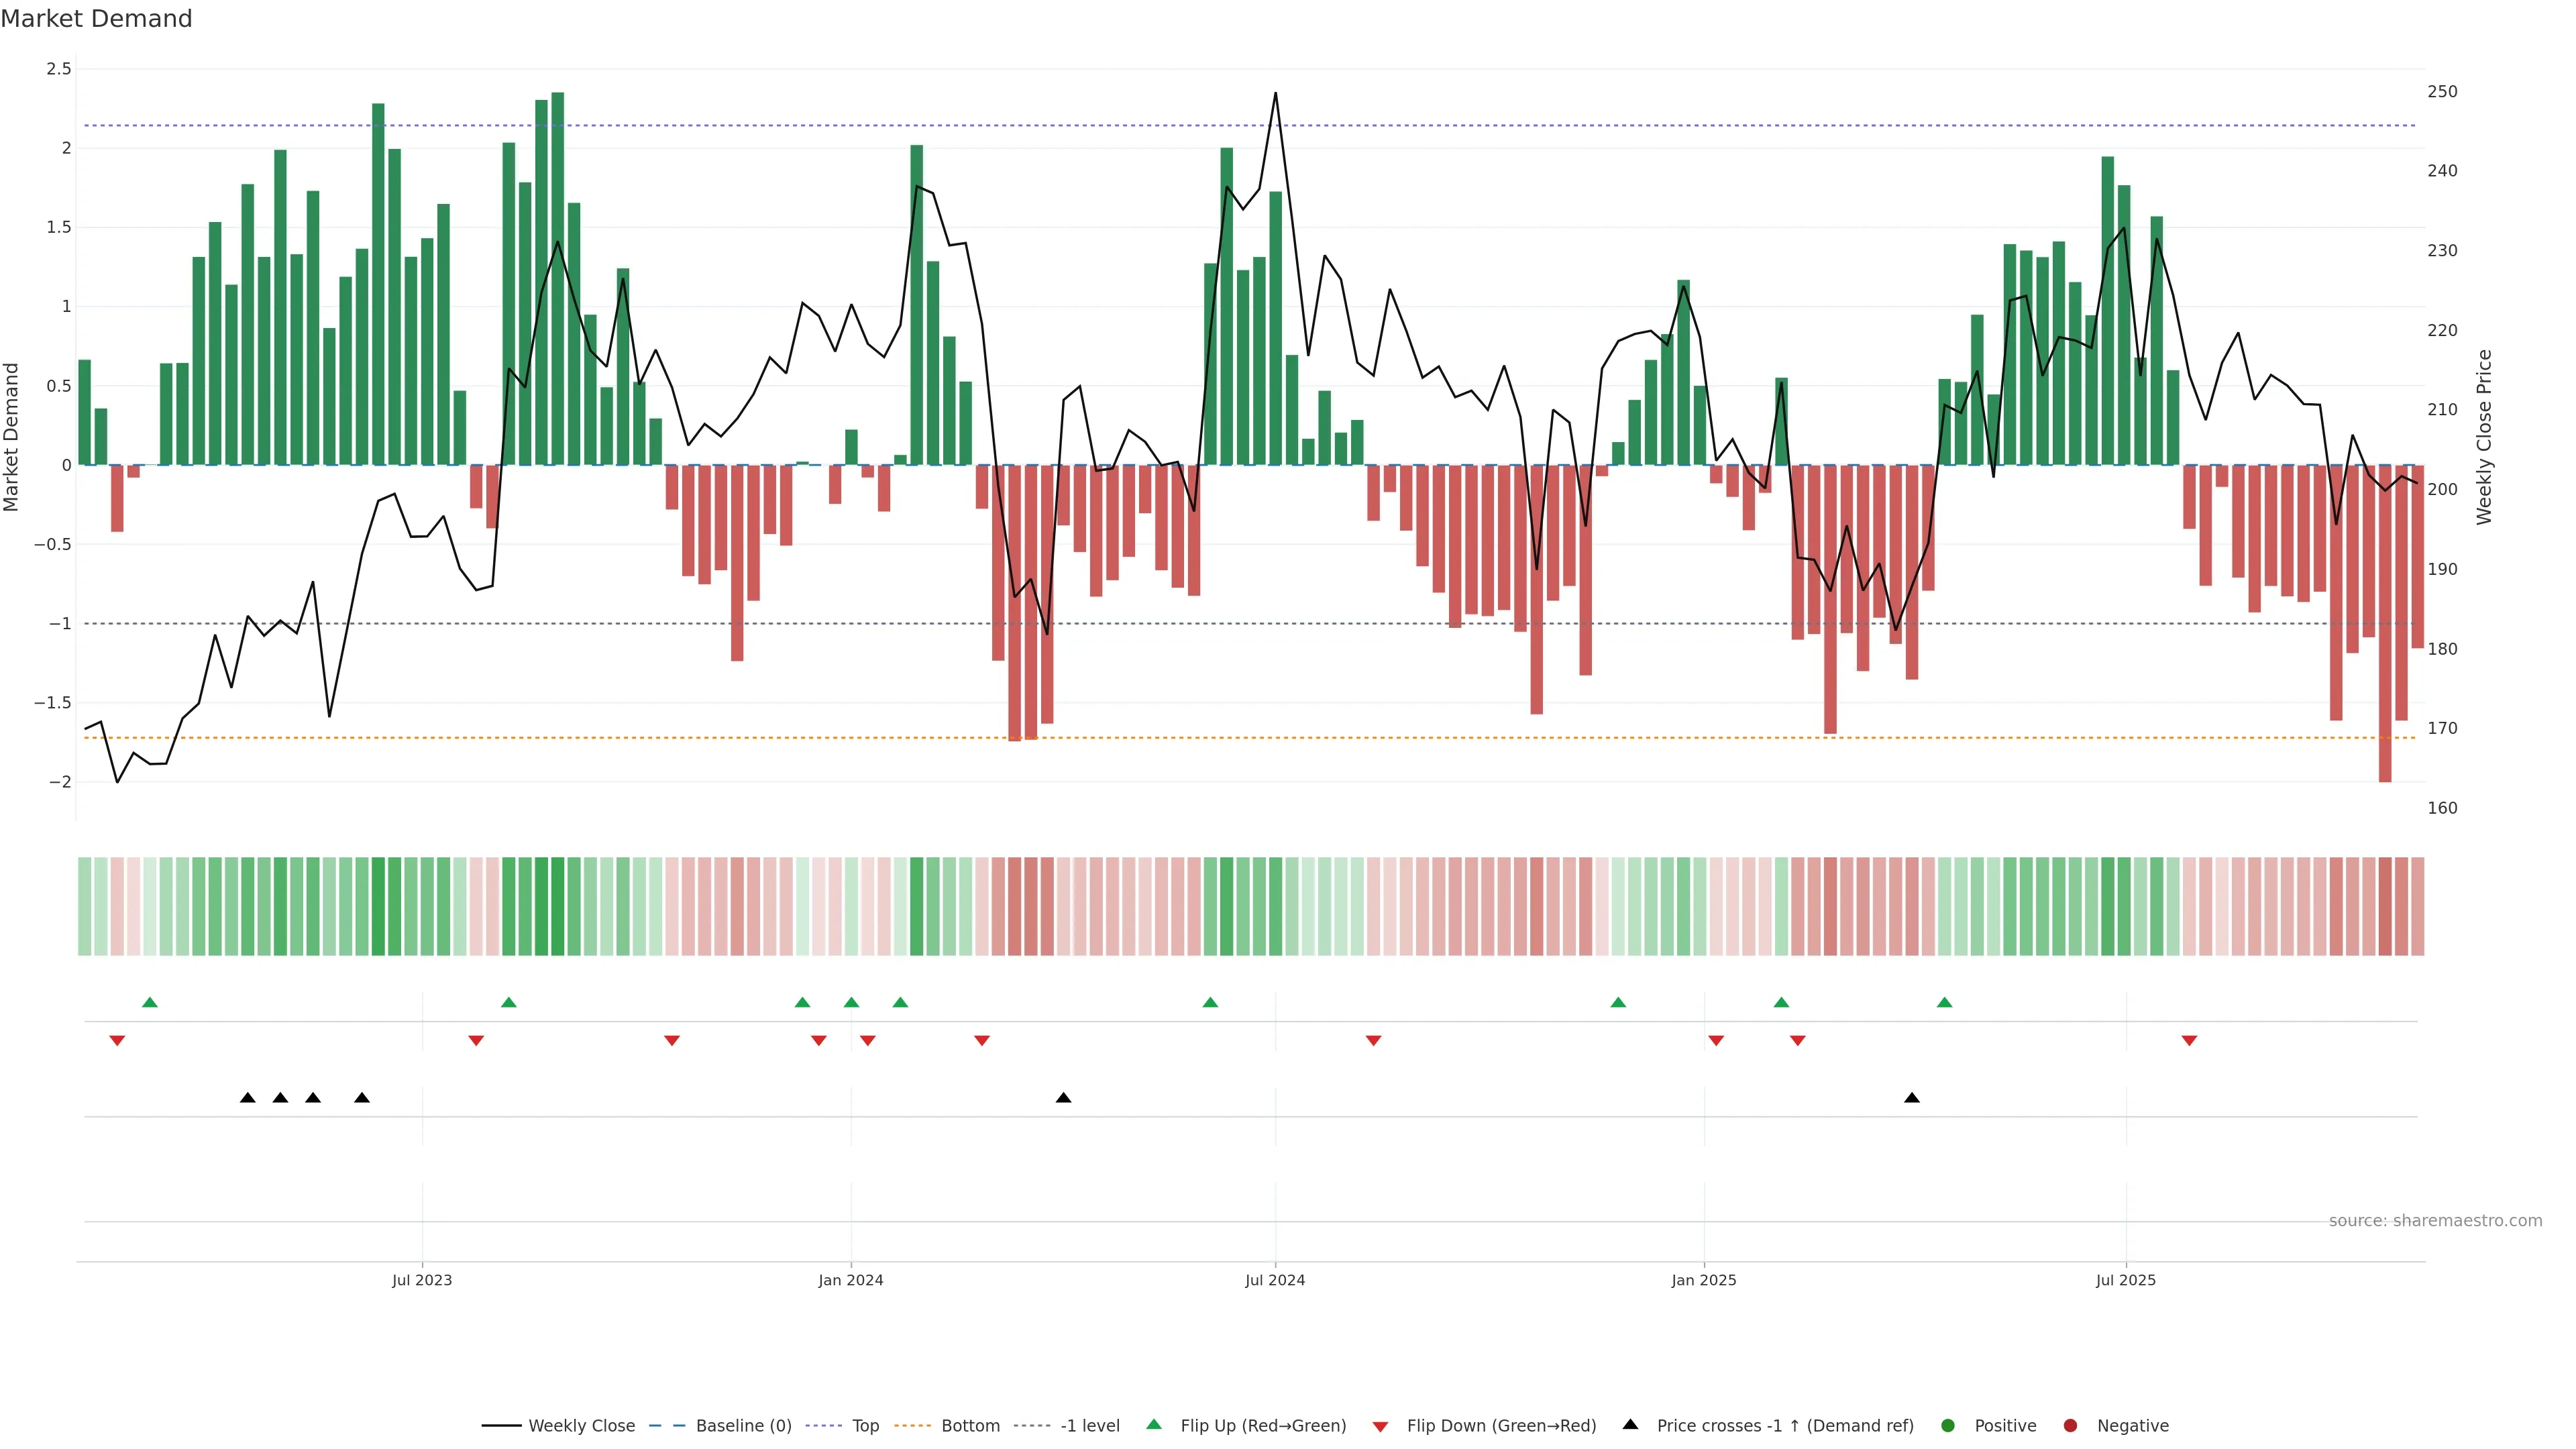Toggle the Baseline (0) legend entry
Image resolution: width=2576 pixels, height=1449 pixels.
[743, 1426]
